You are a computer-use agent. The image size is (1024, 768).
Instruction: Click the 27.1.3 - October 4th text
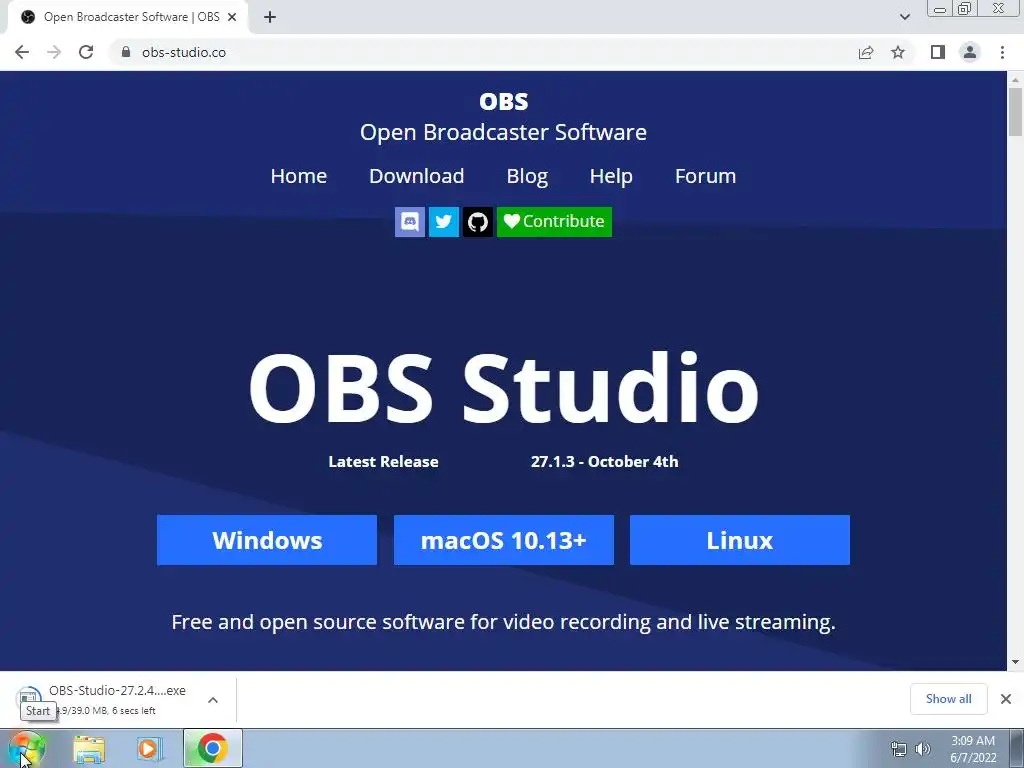pos(604,462)
